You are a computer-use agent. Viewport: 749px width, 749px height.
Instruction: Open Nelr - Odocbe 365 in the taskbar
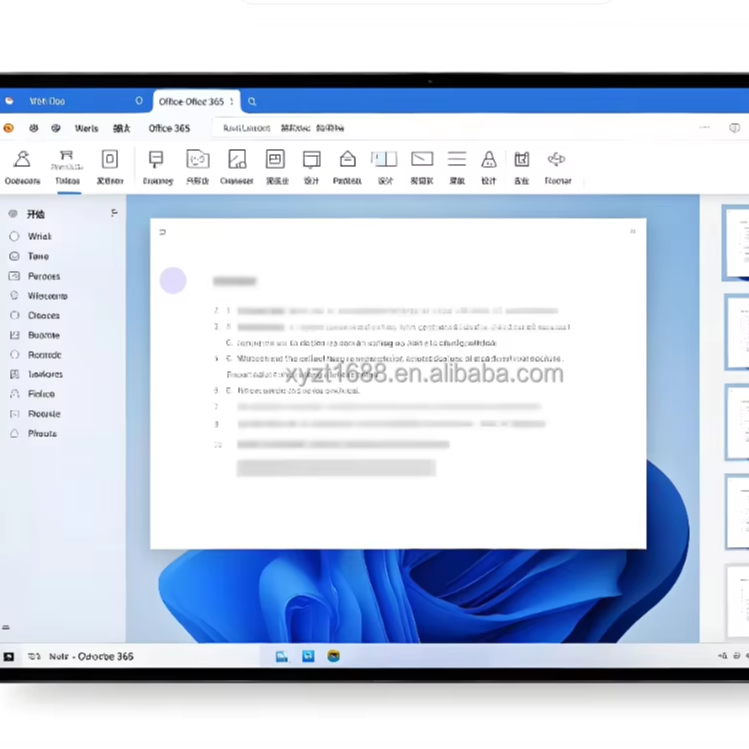[x=91, y=657]
